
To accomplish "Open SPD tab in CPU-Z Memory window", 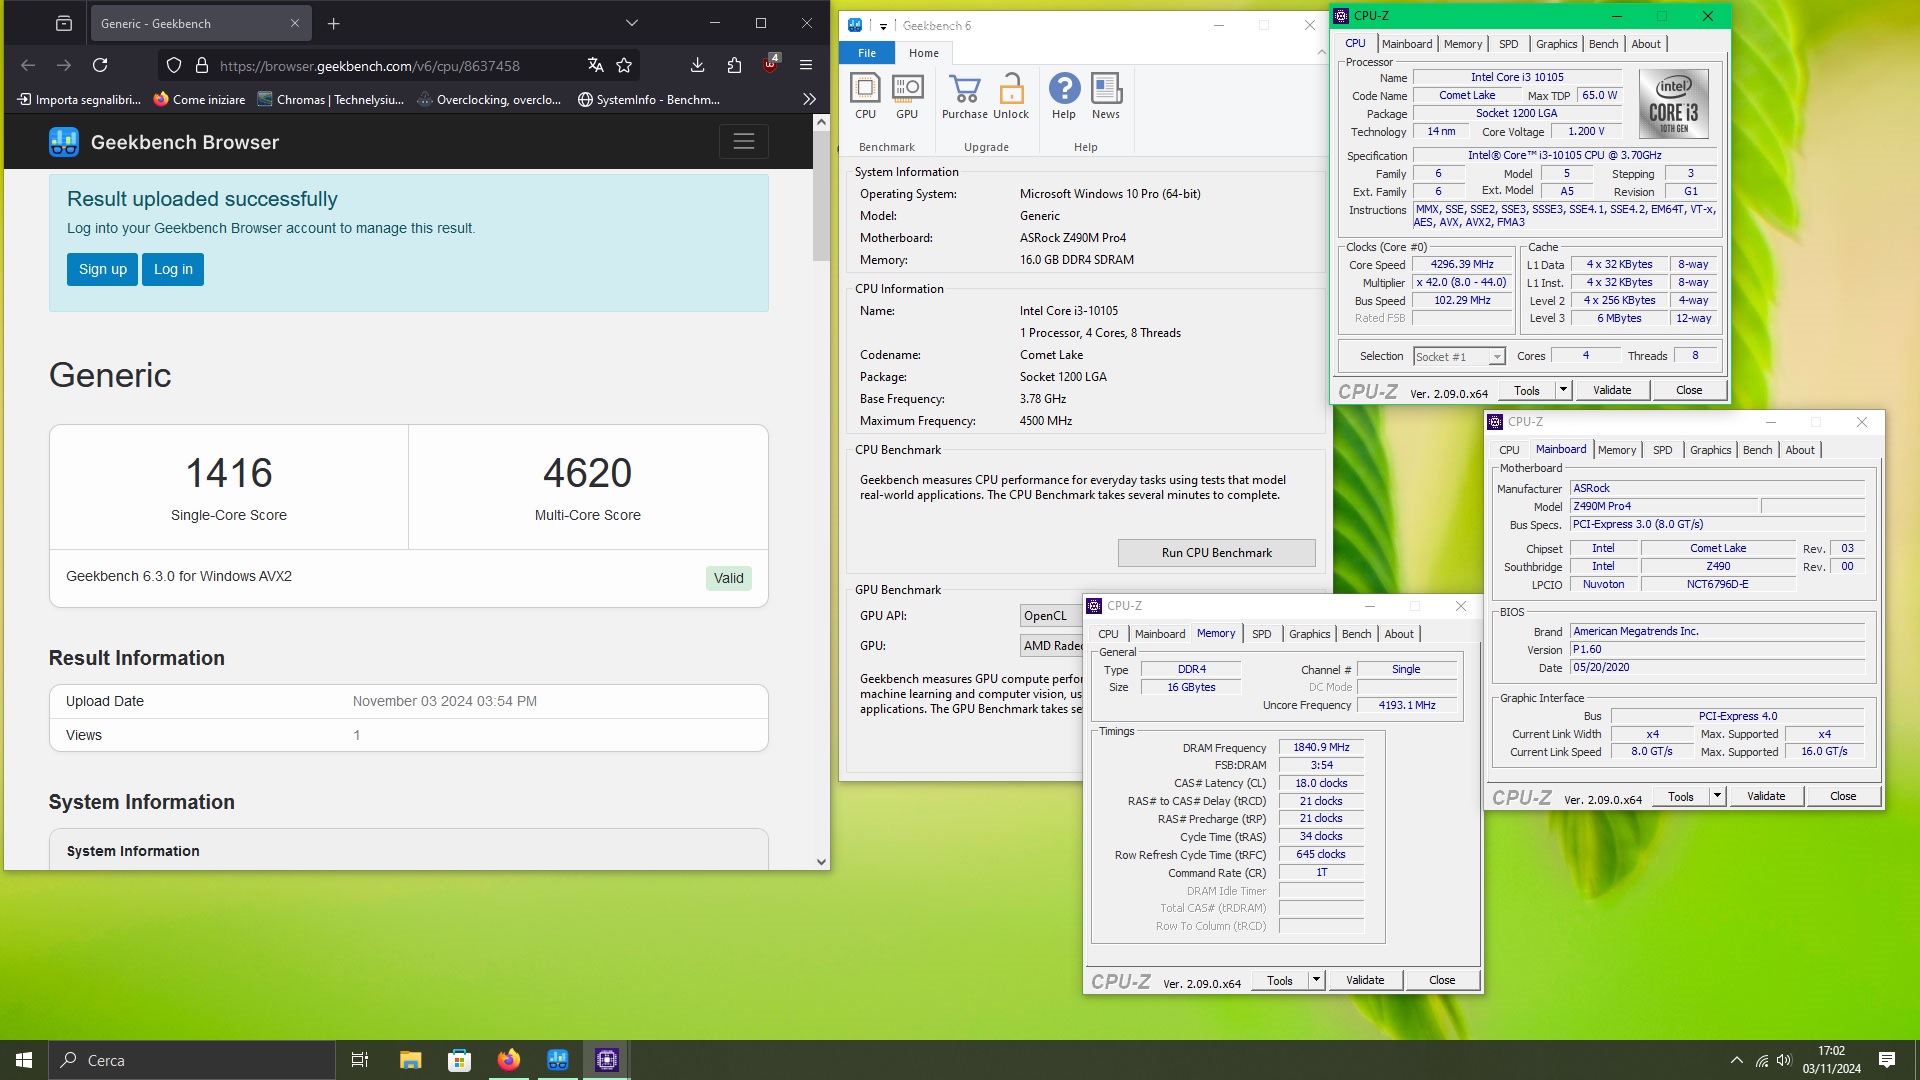I will click(1262, 634).
